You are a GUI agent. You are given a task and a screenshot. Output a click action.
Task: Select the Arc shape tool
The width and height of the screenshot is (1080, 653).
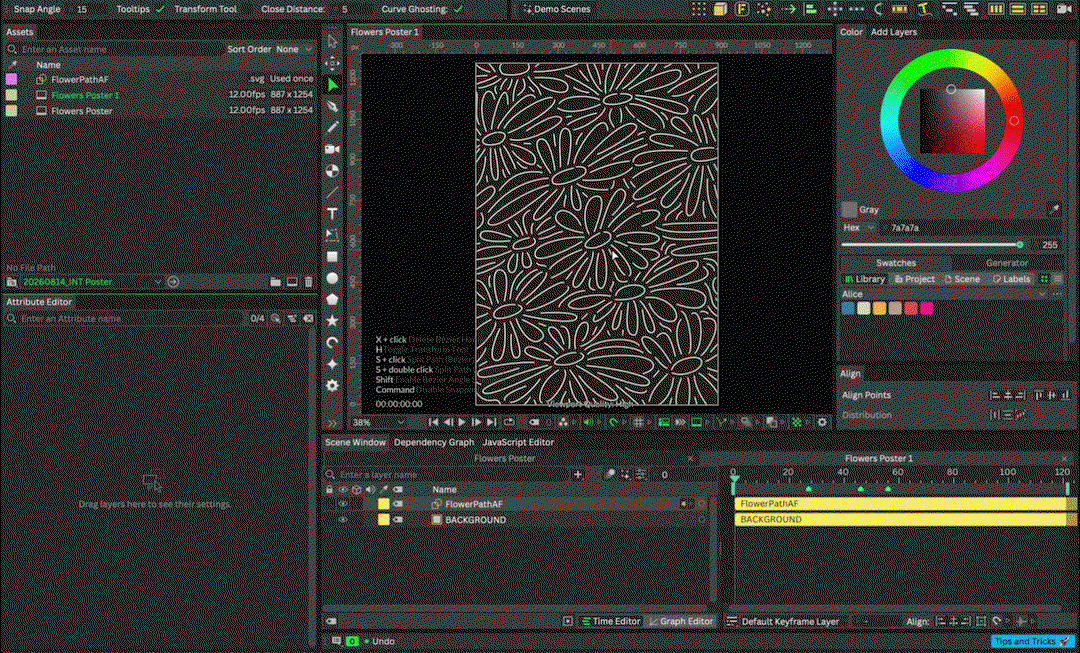332,342
